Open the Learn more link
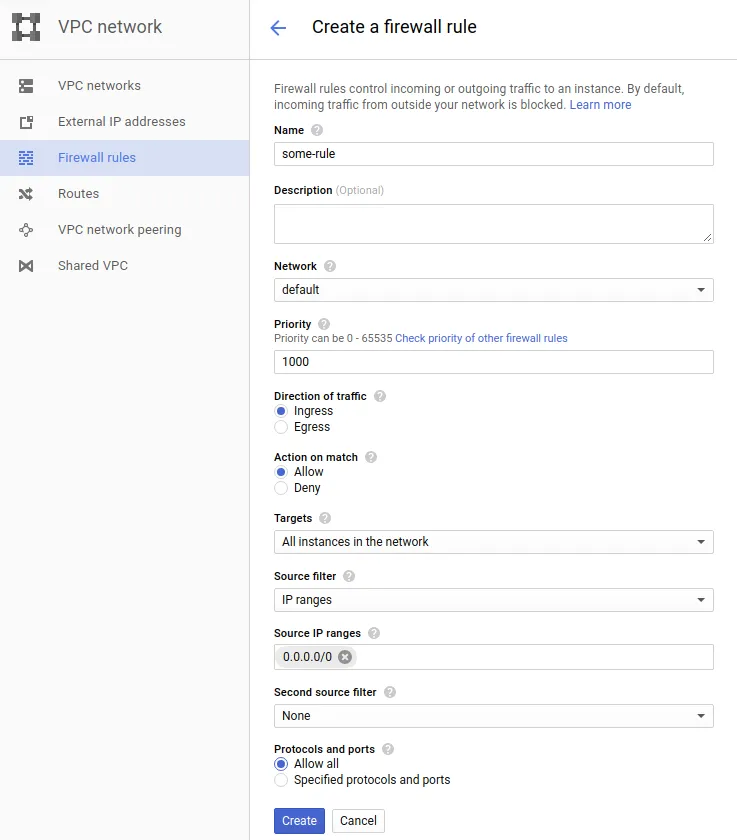 pos(600,105)
